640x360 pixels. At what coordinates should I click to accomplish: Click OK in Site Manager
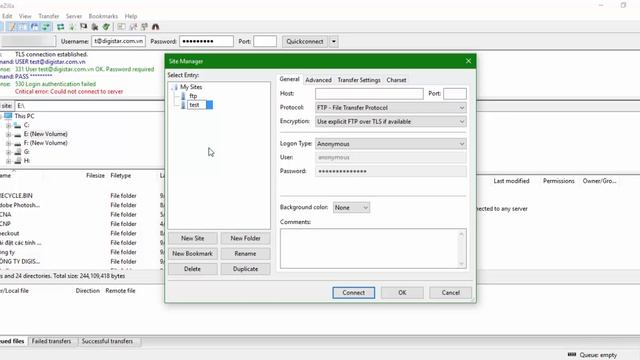tap(402, 293)
